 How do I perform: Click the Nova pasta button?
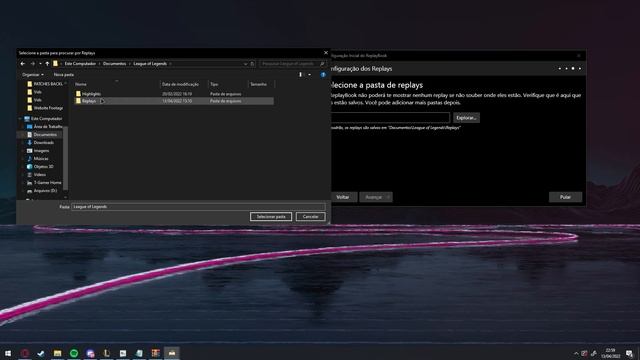pyautogui.click(x=64, y=75)
